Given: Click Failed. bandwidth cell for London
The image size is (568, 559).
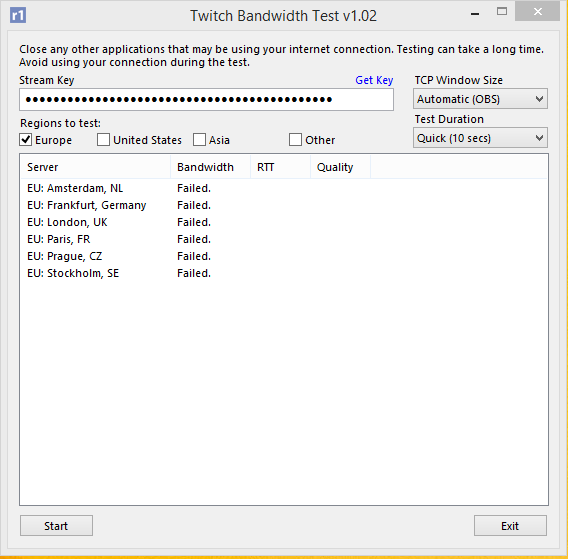Looking at the screenshot, I should (194, 222).
